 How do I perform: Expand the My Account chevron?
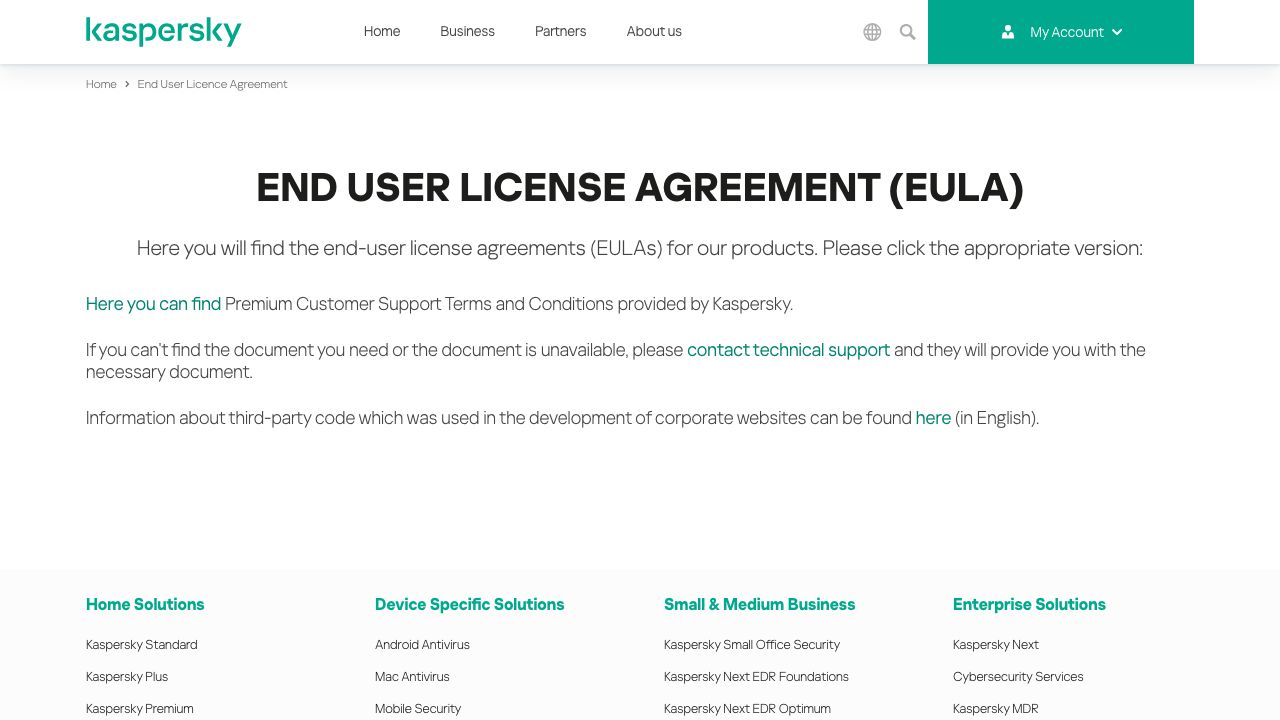(x=1117, y=32)
